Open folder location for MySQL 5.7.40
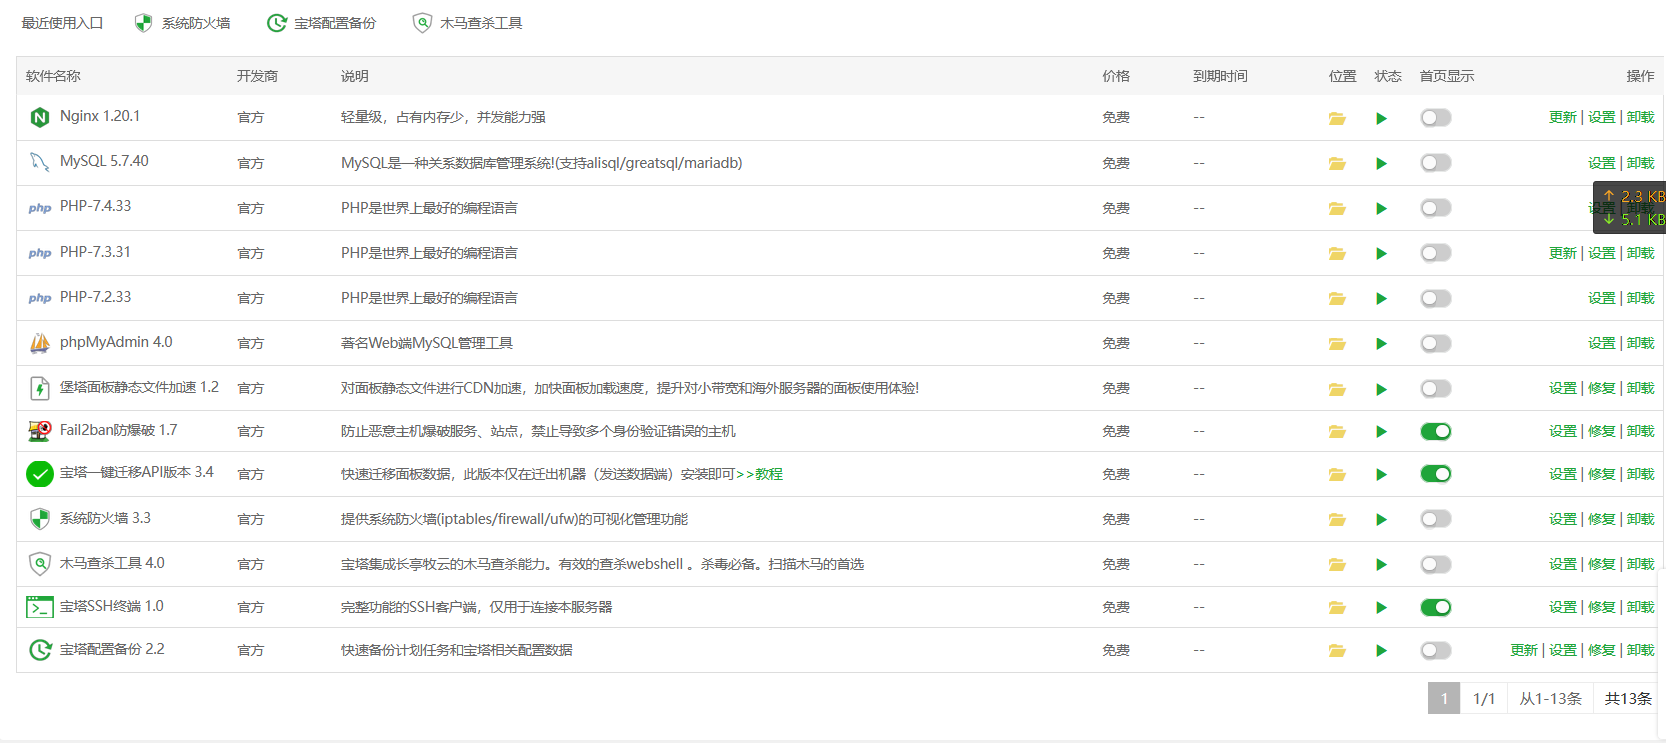The height and width of the screenshot is (743, 1666). click(1336, 163)
